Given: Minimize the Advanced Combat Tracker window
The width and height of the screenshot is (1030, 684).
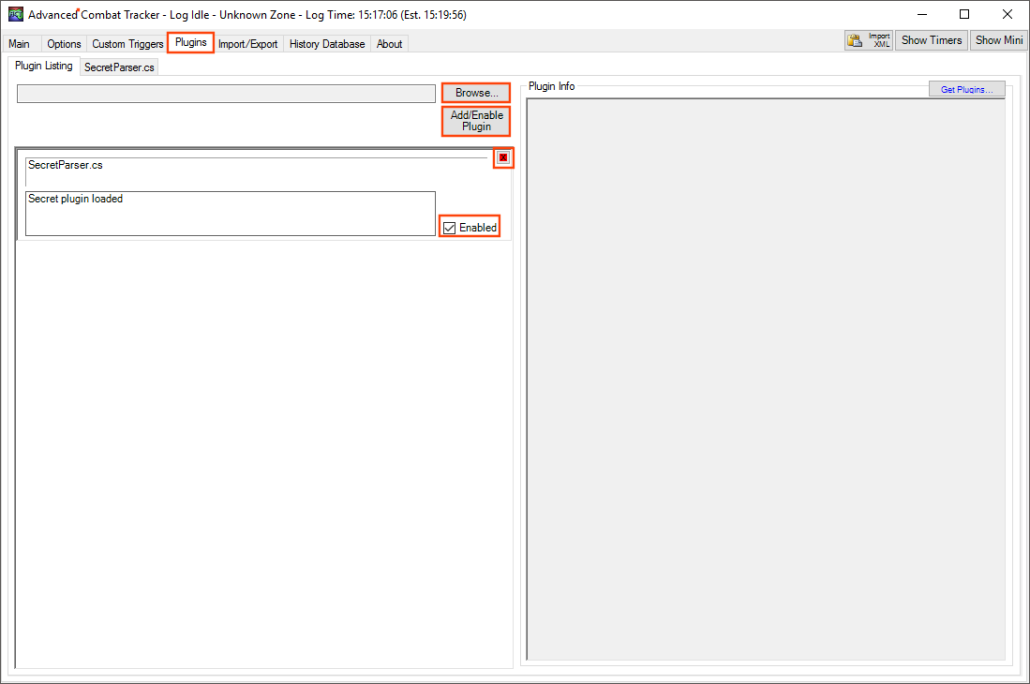Looking at the screenshot, I should click(922, 14).
